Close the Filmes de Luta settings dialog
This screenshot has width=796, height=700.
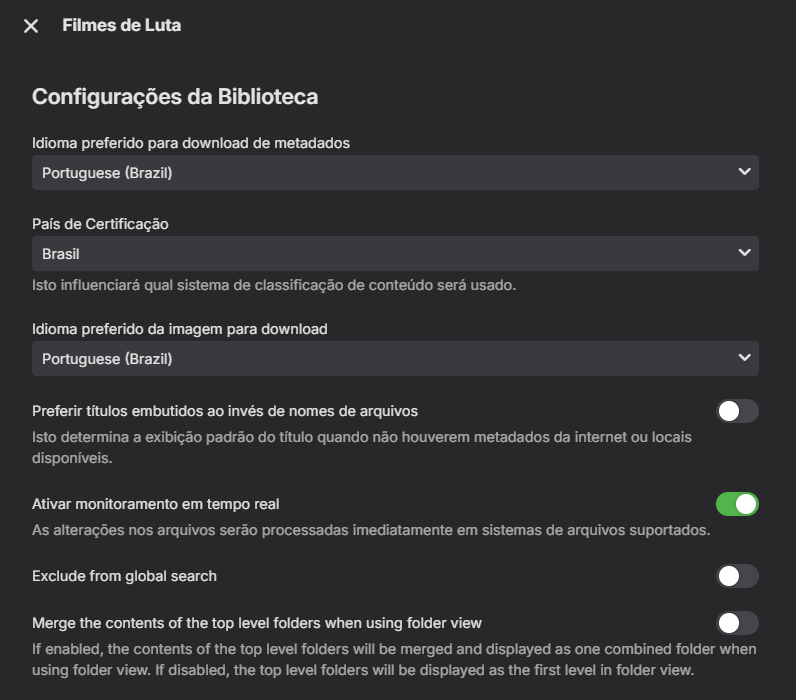[31, 26]
